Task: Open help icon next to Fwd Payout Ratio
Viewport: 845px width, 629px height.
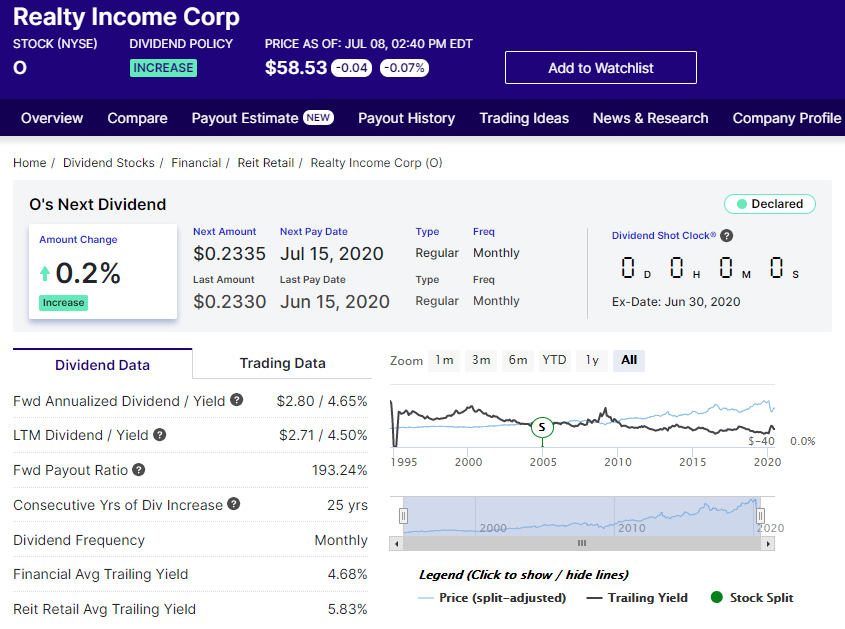Action: point(139,469)
